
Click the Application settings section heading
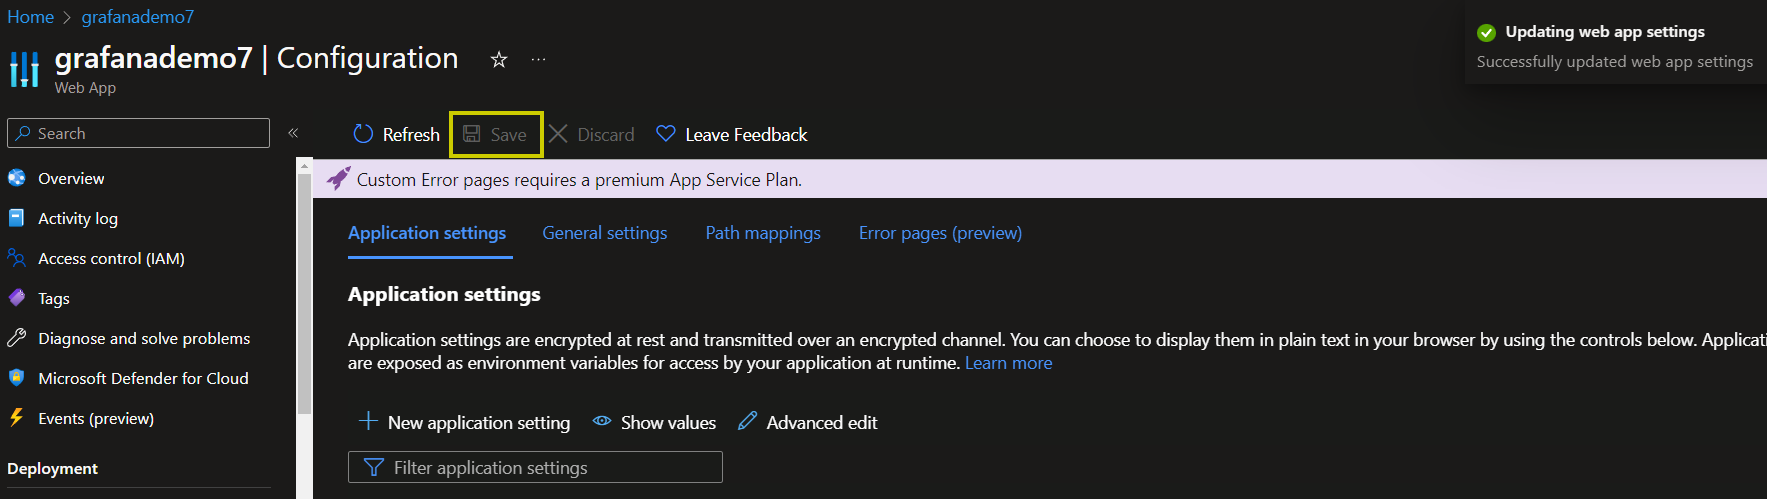click(444, 294)
